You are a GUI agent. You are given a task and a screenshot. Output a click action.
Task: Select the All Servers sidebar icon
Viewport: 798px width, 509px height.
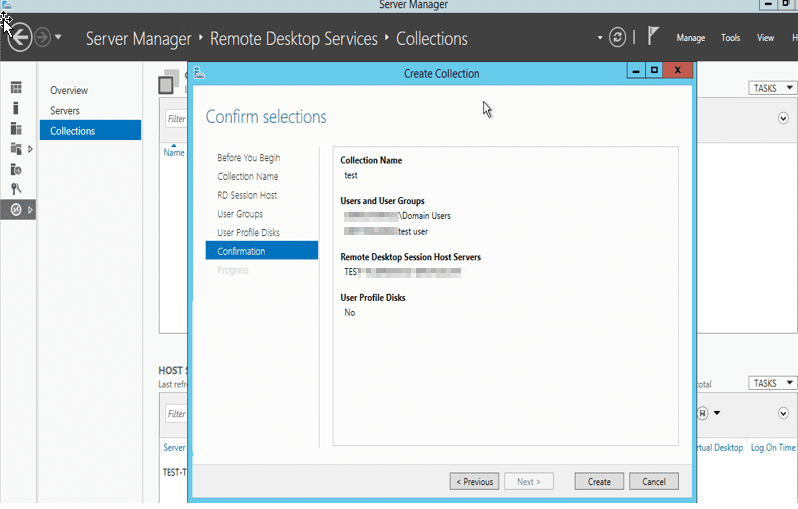[x=16, y=129]
